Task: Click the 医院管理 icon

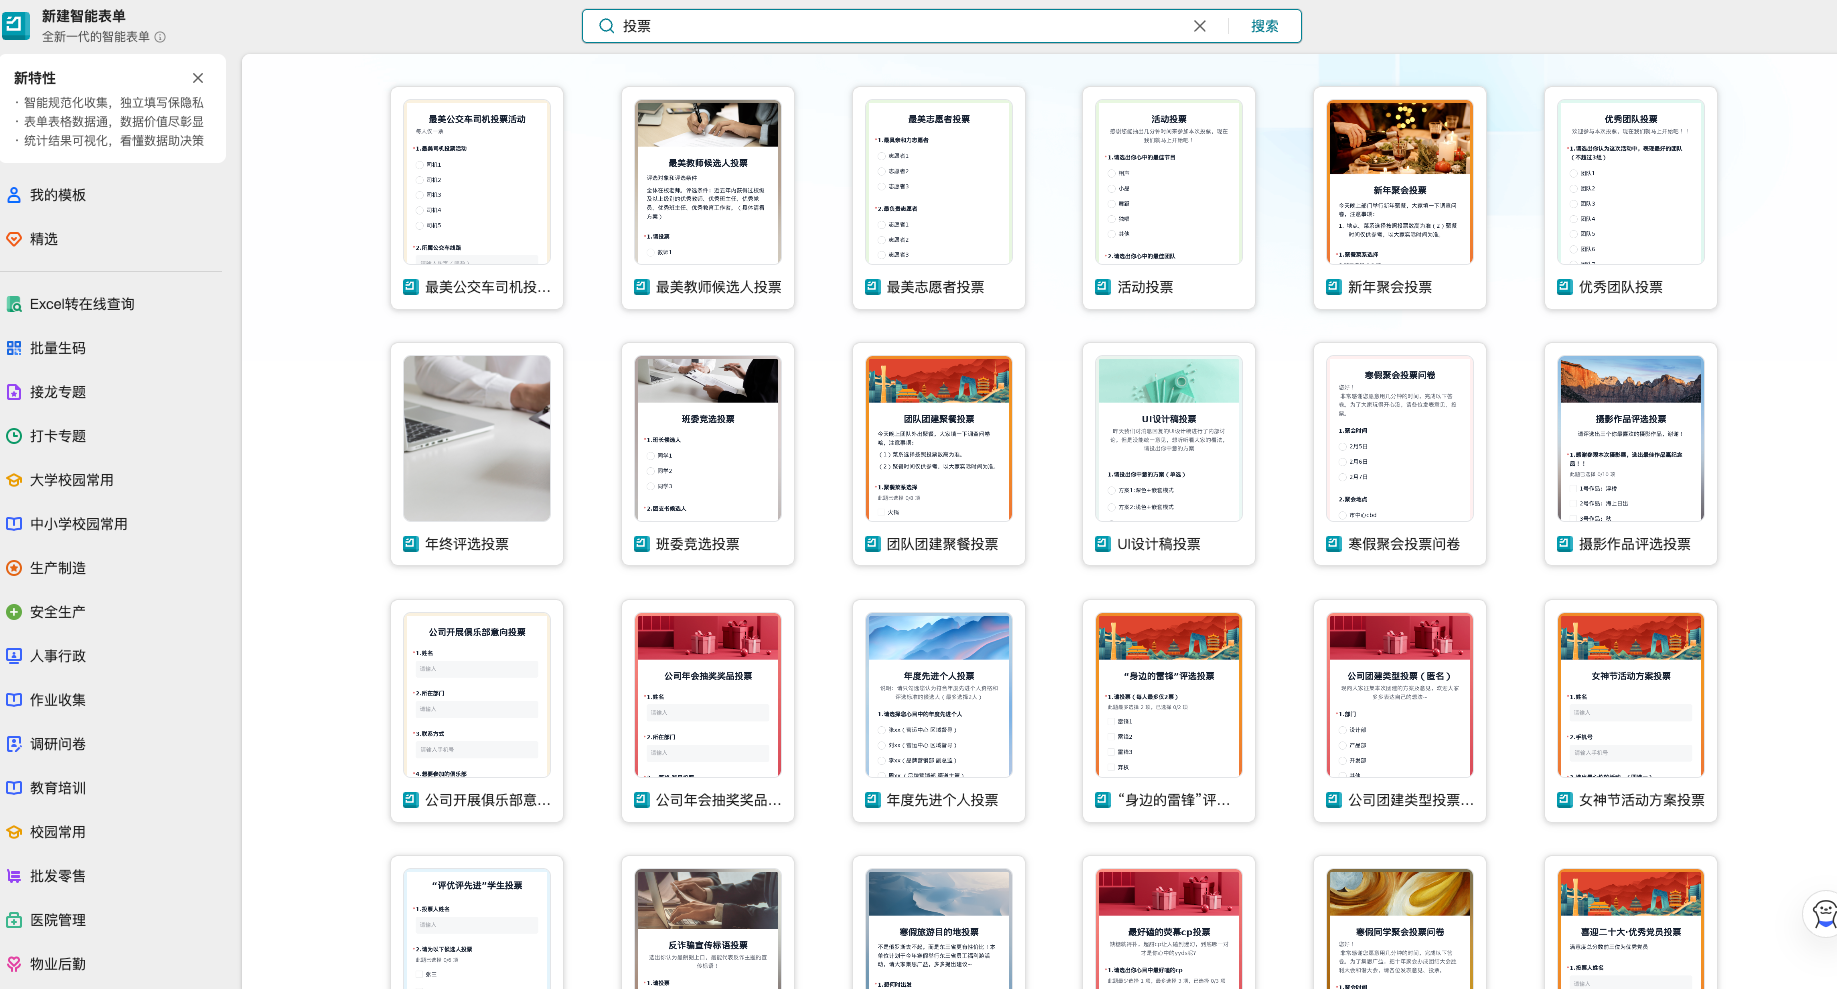Action: click(14, 920)
